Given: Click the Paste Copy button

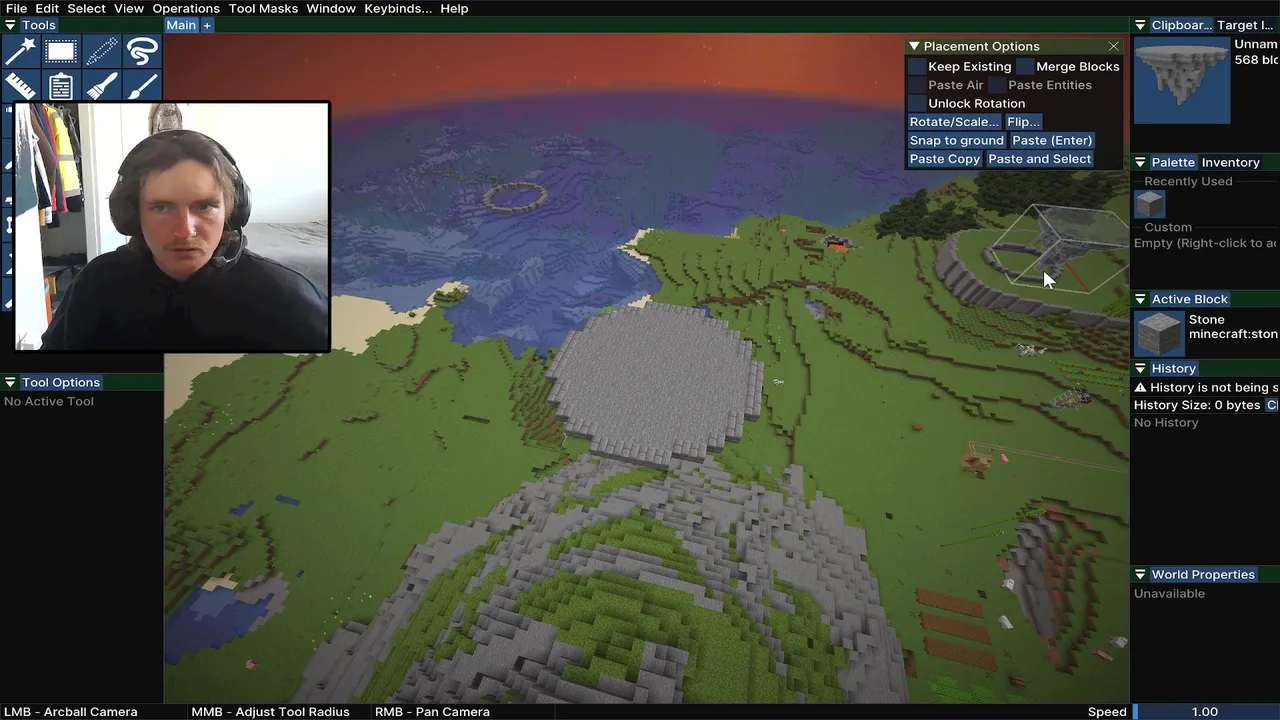Looking at the screenshot, I should tap(945, 159).
